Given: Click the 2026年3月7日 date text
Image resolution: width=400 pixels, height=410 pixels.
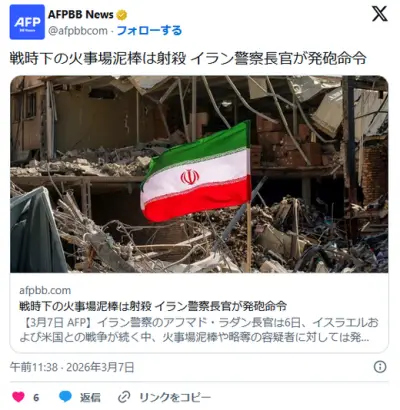Looking at the screenshot, I should 100,367.
